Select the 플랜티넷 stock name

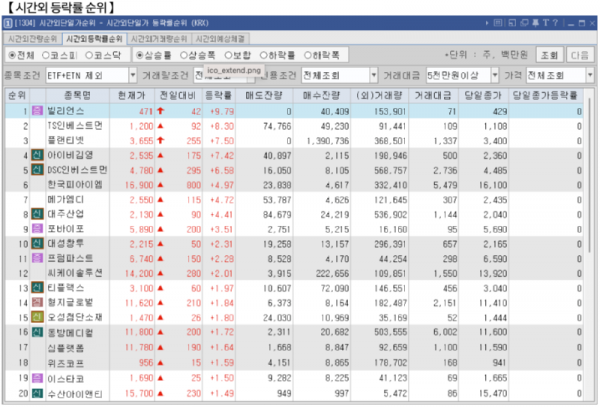[x=65, y=140]
